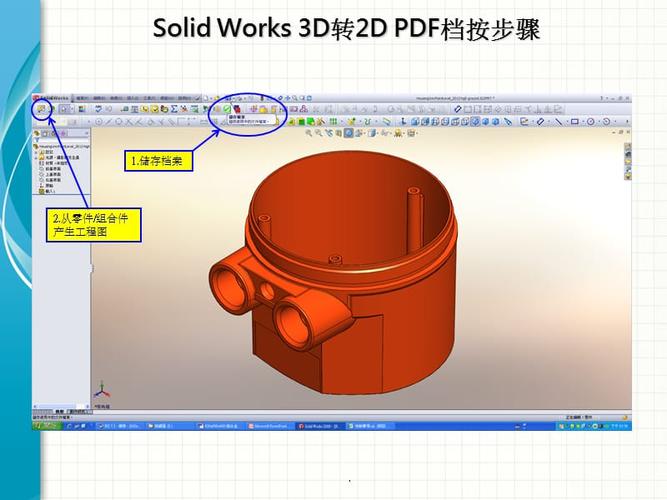667x500 pixels.
Task: Click the New document icon in title bar
Action: pos(206,98)
